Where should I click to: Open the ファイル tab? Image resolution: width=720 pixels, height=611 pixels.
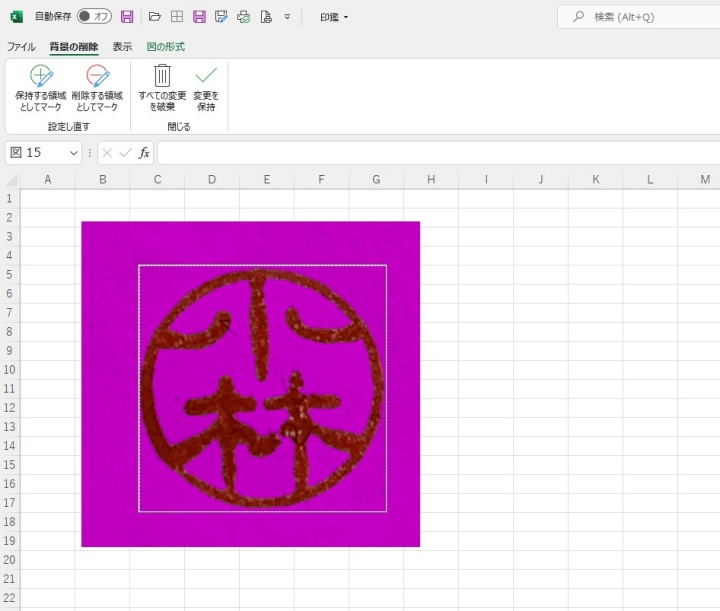click(21, 46)
